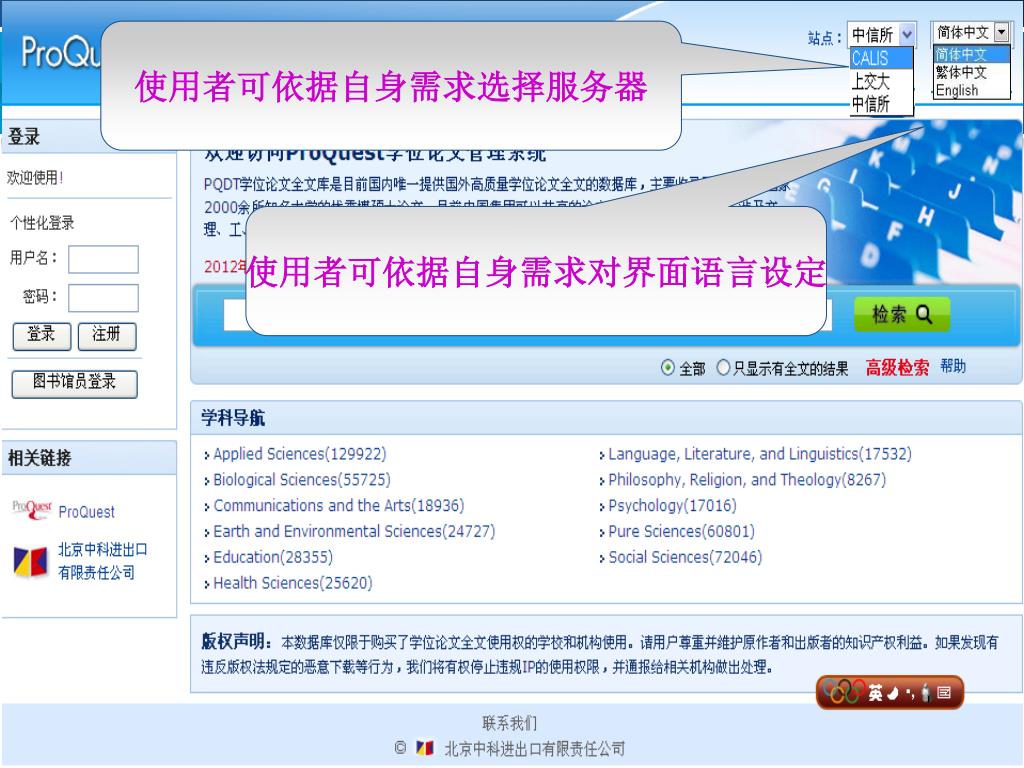
Task: Click the 个性化登录 label text
Action: tap(42, 223)
